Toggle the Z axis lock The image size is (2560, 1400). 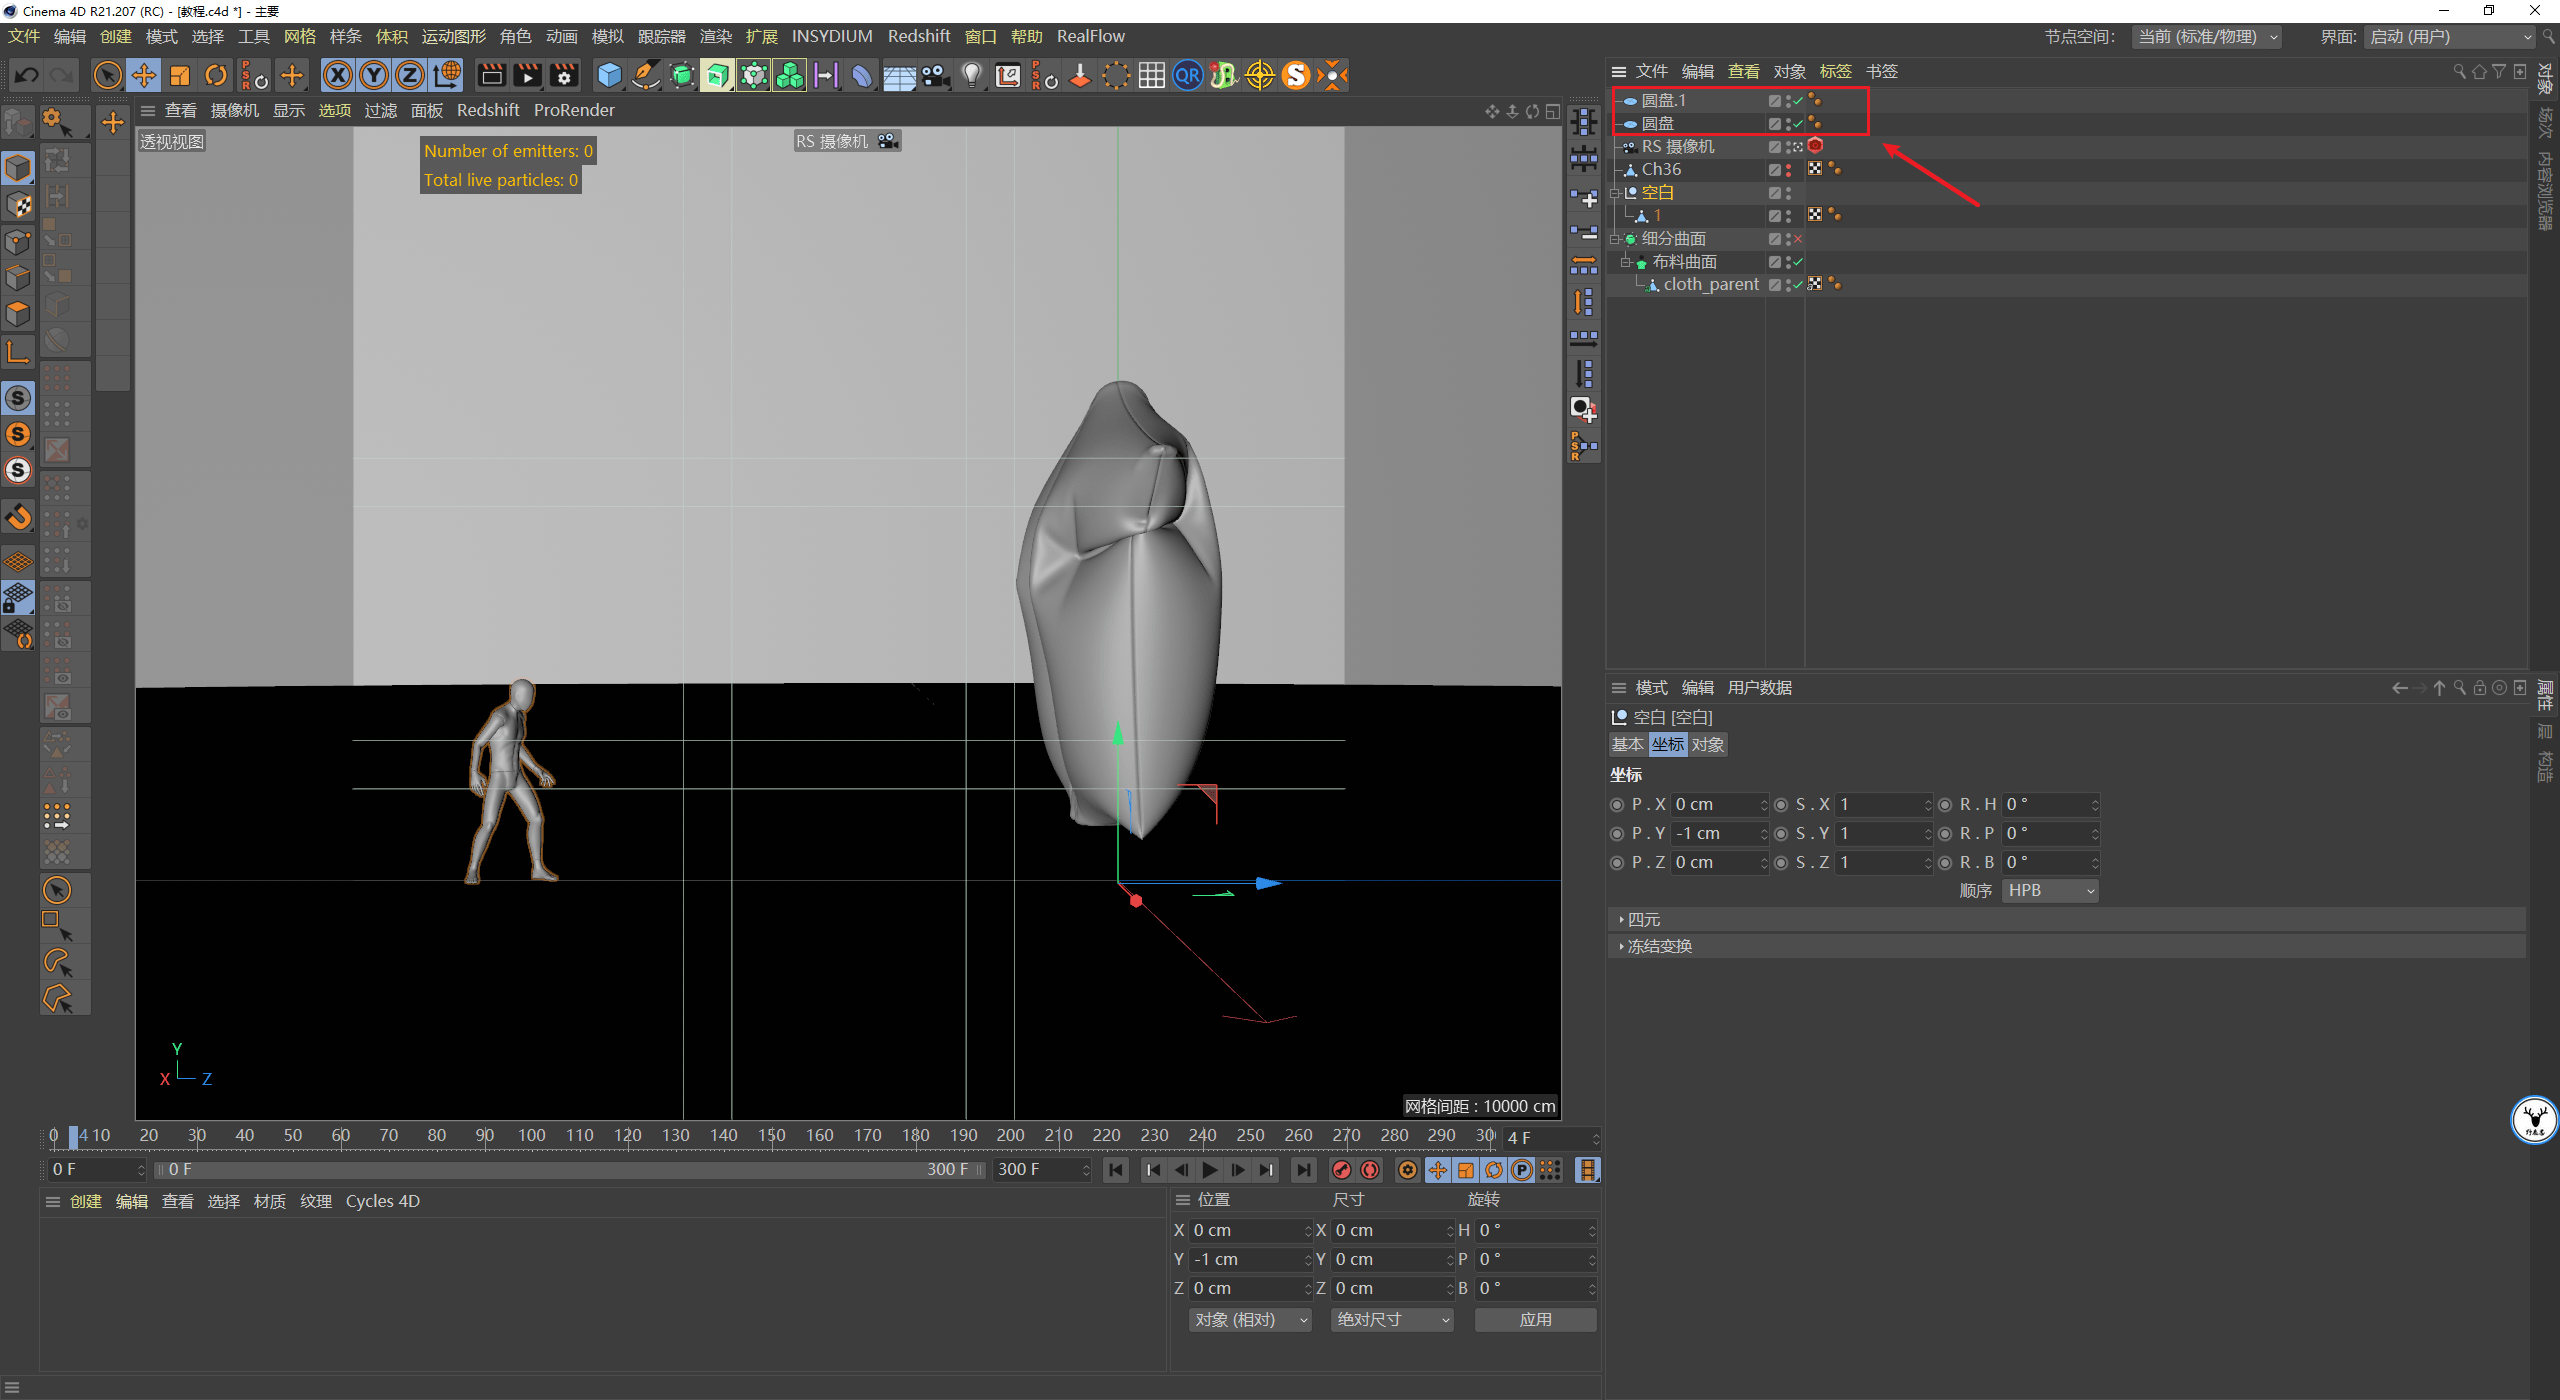(x=409, y=76)
